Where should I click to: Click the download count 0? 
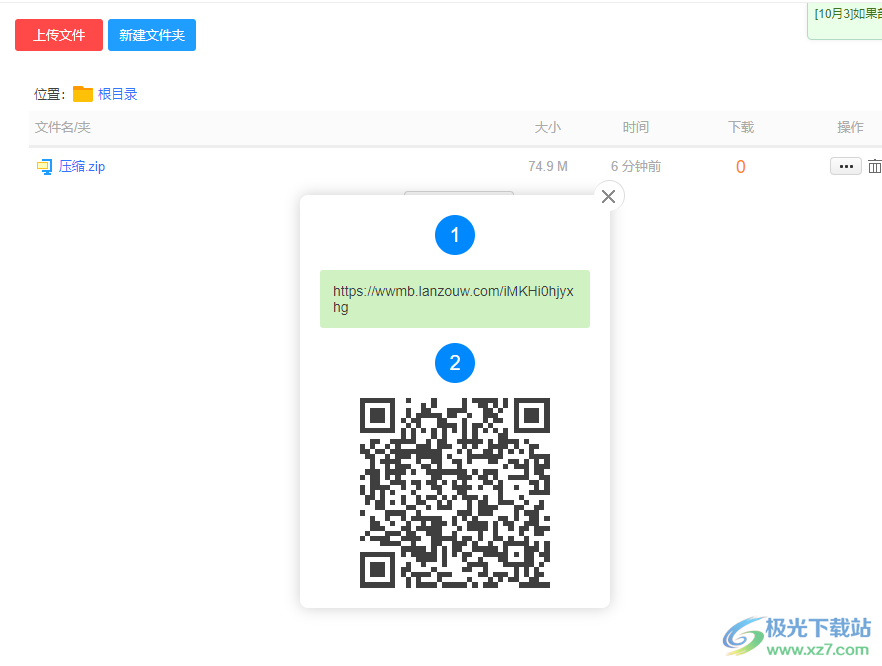[740, 166]
